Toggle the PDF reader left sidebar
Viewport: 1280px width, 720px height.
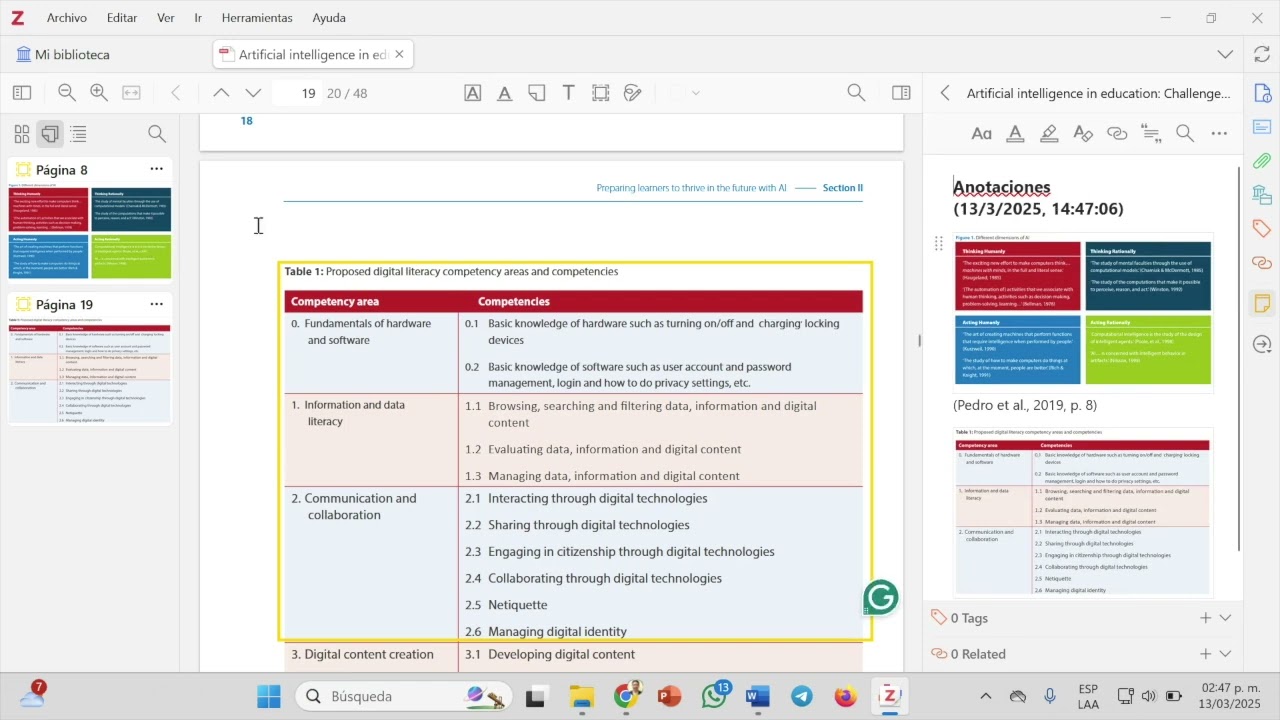click(22, 93)
